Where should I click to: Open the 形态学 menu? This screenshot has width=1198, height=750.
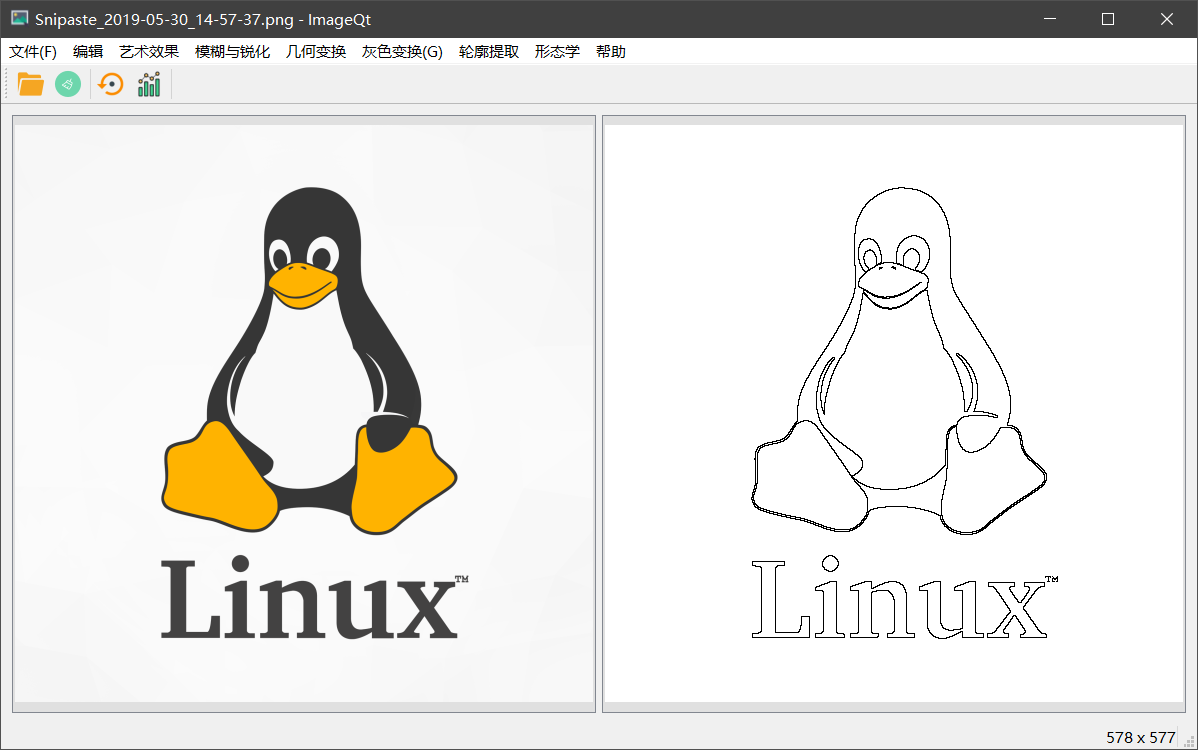pos(557,52)
